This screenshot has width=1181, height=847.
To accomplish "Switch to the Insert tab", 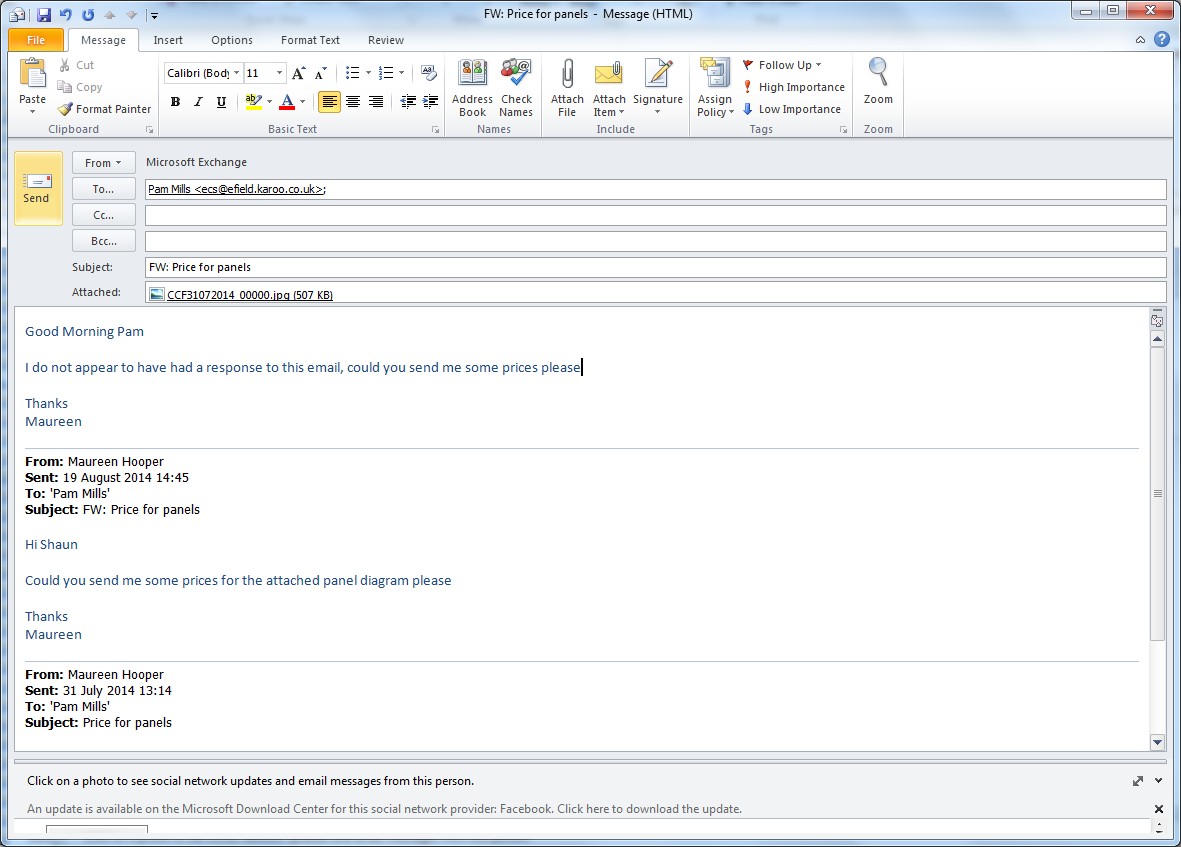I will pyautogui.click(x=168, y=40).
